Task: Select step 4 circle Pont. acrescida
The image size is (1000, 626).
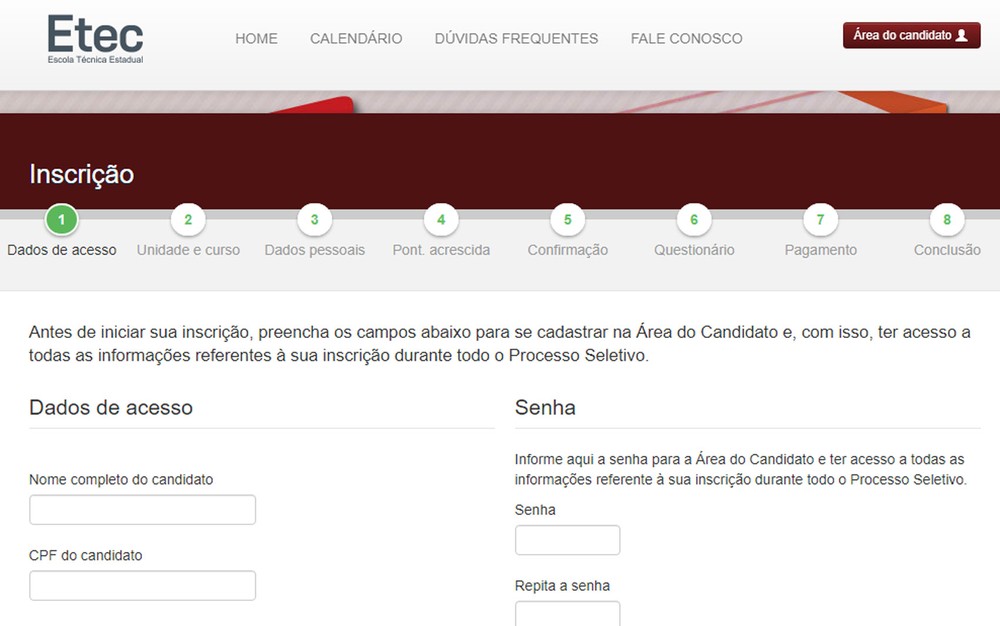Action: 441,220
